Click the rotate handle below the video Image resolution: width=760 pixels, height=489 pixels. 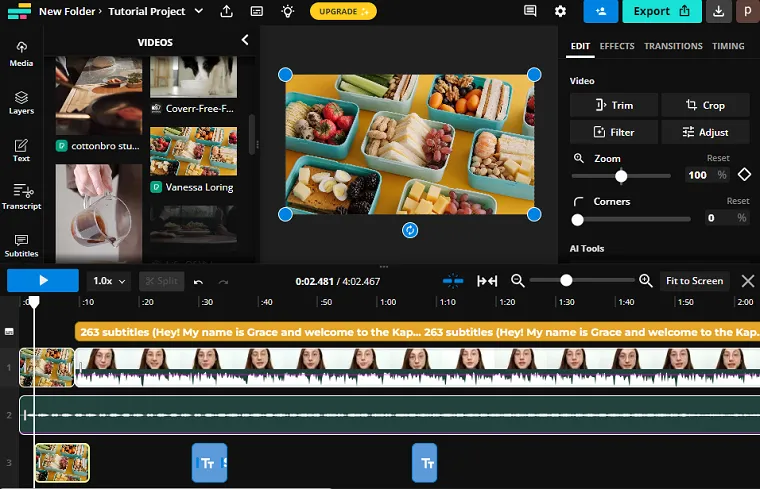click(x=410, y=231)
